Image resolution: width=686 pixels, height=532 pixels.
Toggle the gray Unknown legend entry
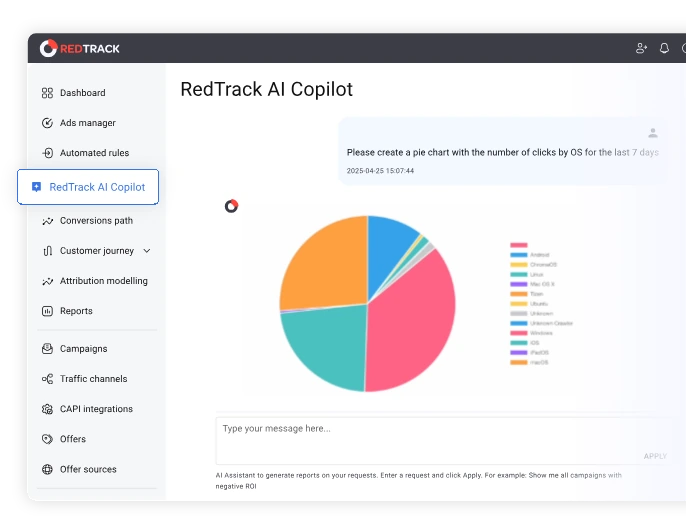pos(532,314)
